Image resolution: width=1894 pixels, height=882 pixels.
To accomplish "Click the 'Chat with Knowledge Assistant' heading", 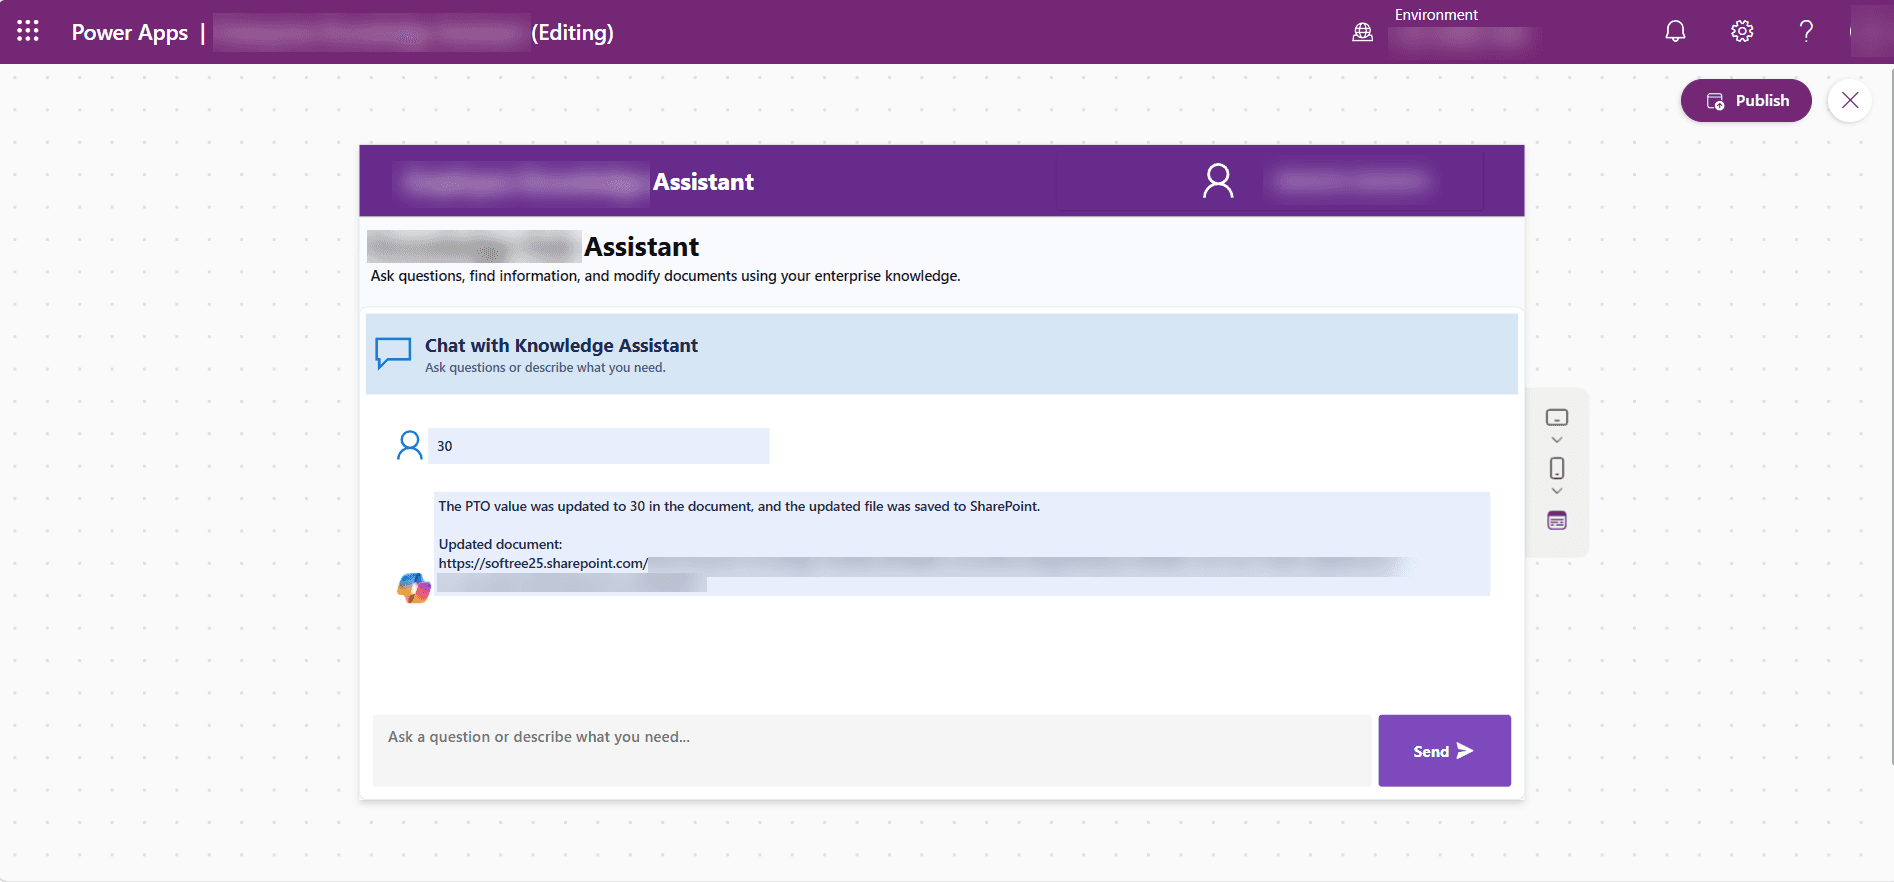I will point(561,345).
